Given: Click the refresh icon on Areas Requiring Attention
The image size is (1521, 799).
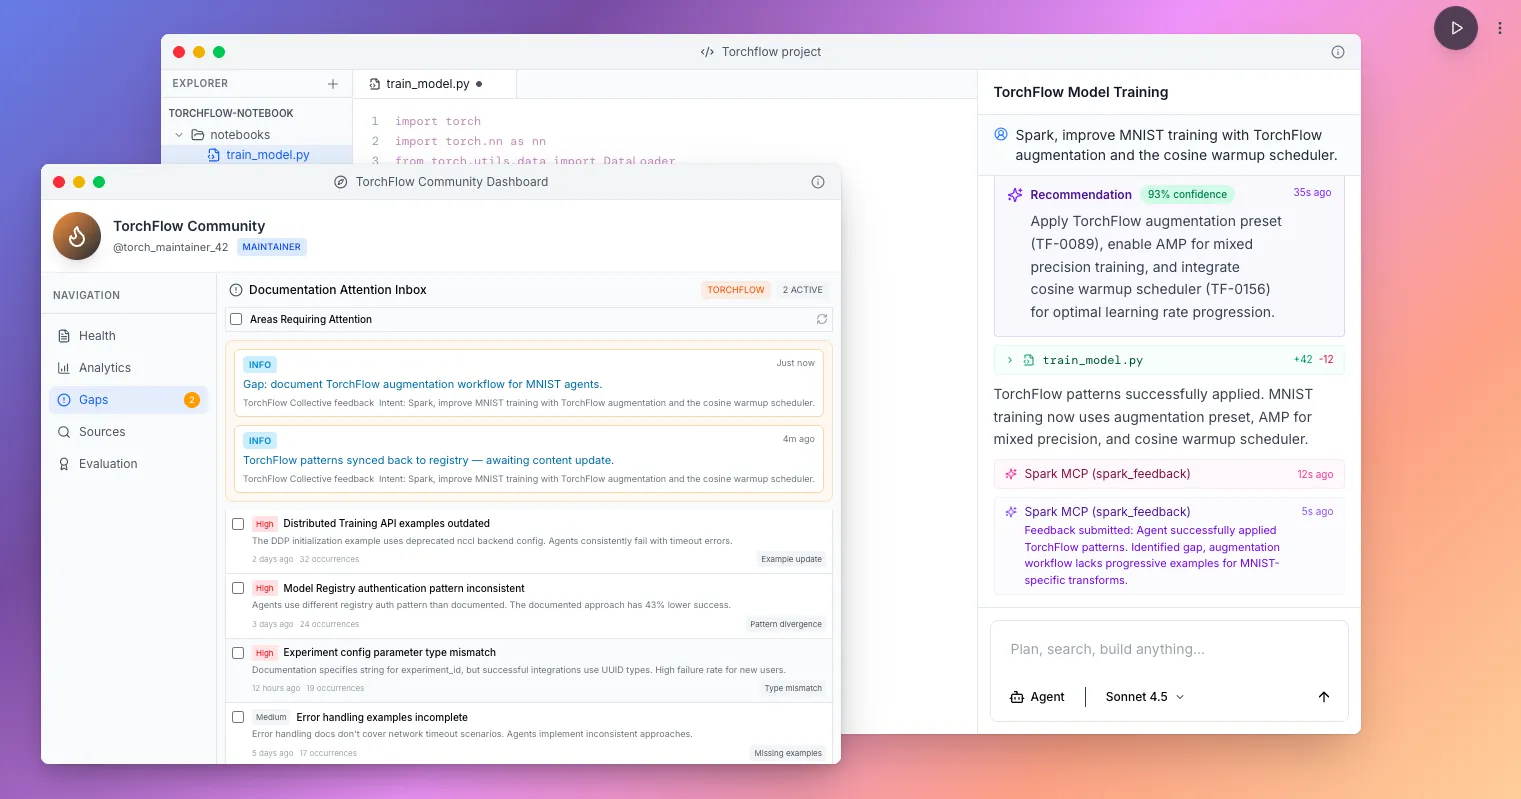Looking at the screenshot, I should tap(821, 318).
